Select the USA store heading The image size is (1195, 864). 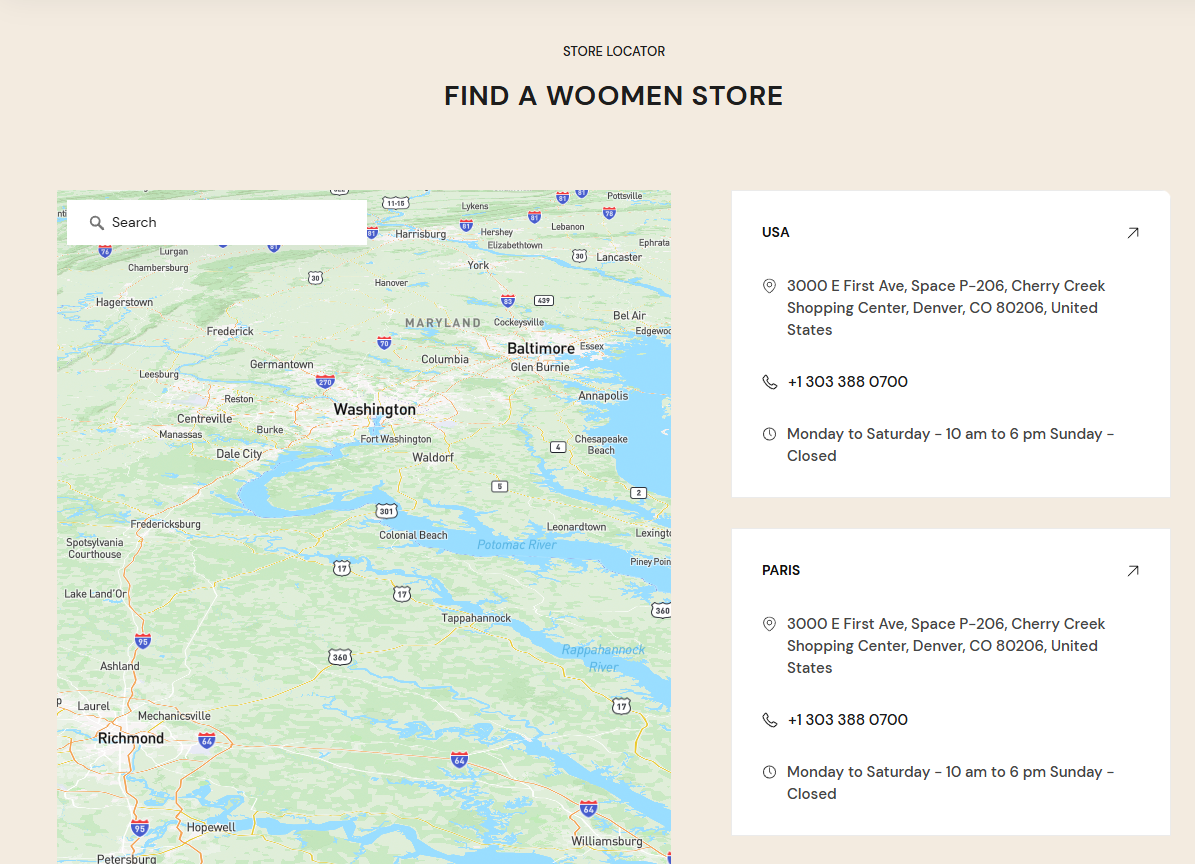pos(775,232)
